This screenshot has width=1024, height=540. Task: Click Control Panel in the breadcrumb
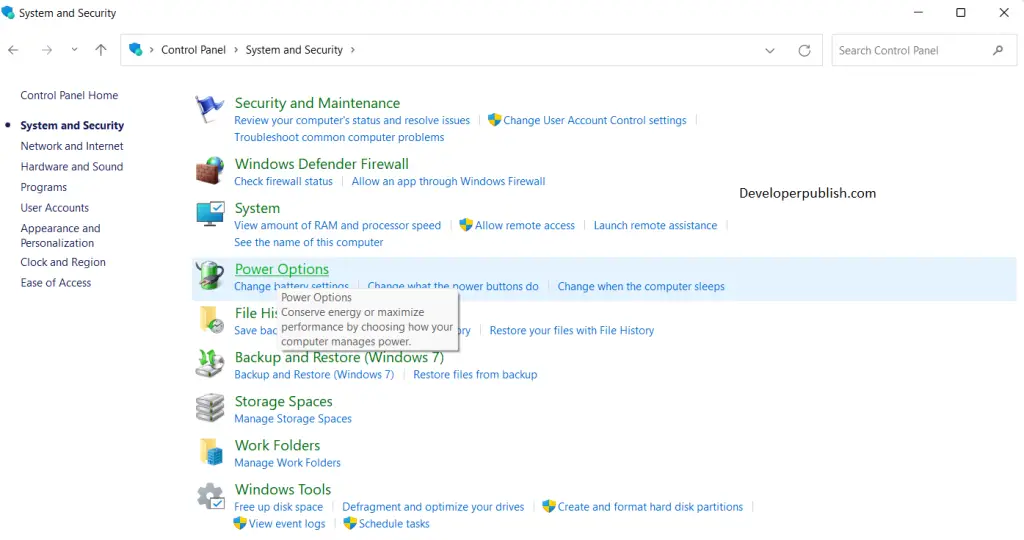pos(193,50)
